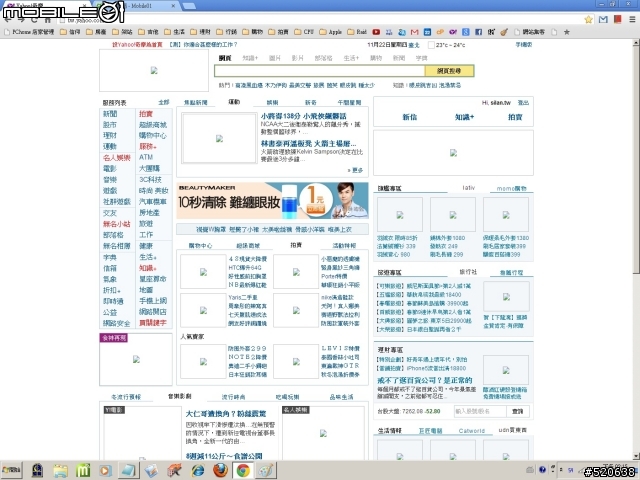Open the Root bookmarks folder
The image size is (640, 480).
358,32
